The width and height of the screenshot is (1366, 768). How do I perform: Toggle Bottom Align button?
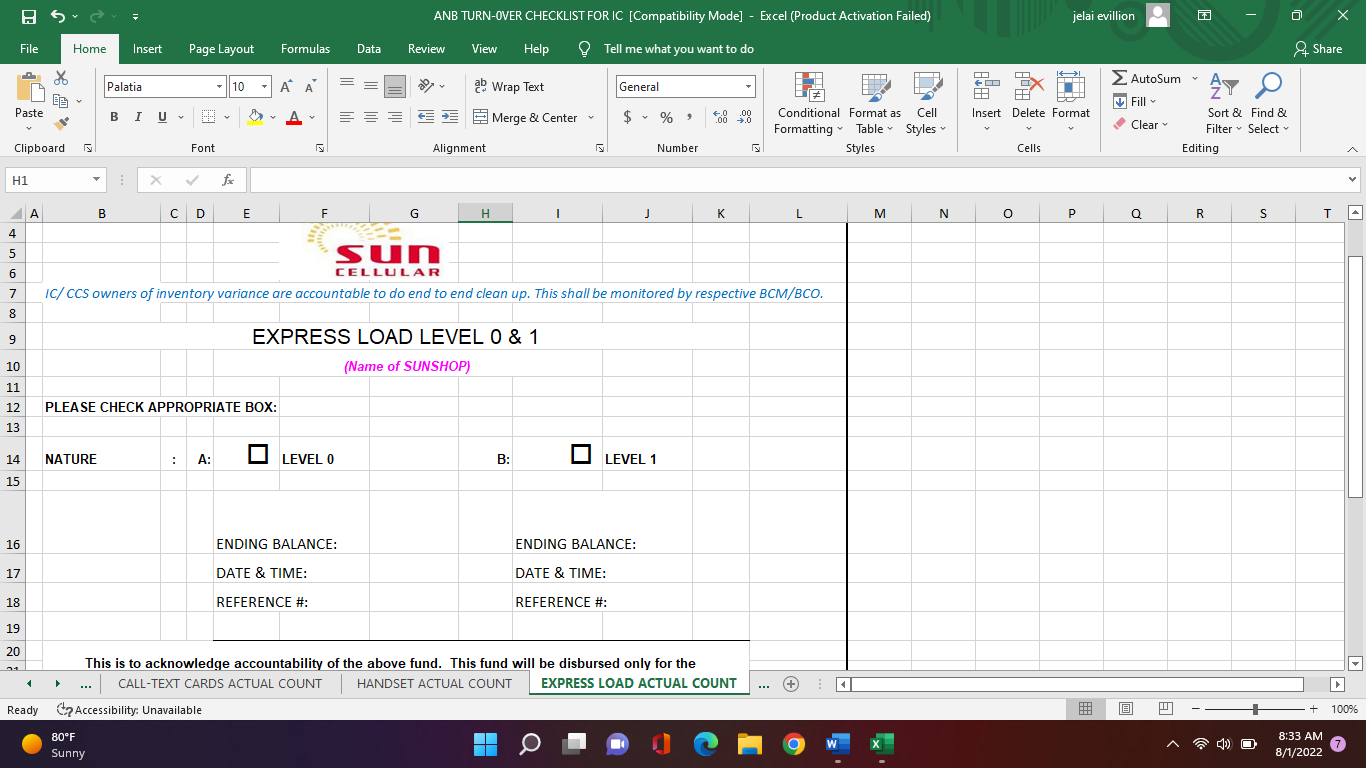(395, 86)
